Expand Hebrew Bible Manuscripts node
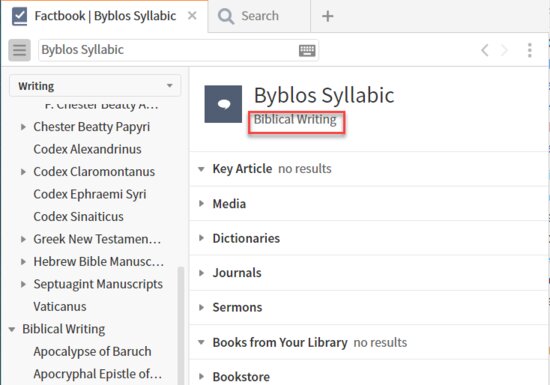Image resolution: width=550 pixels, height=385 pixels. [x=23, y=262]
